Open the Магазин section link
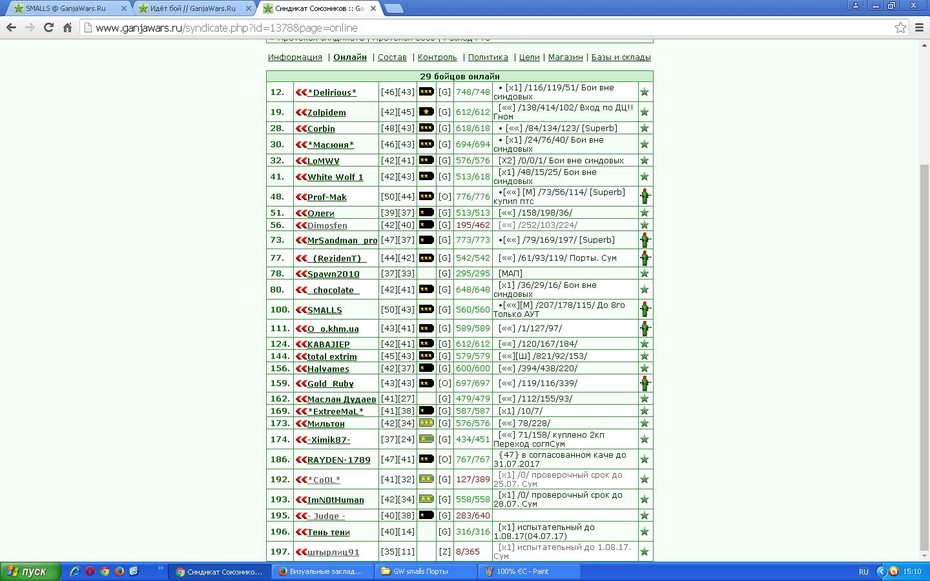The width and height of the screenshot is (930, 581). point(565,58)
